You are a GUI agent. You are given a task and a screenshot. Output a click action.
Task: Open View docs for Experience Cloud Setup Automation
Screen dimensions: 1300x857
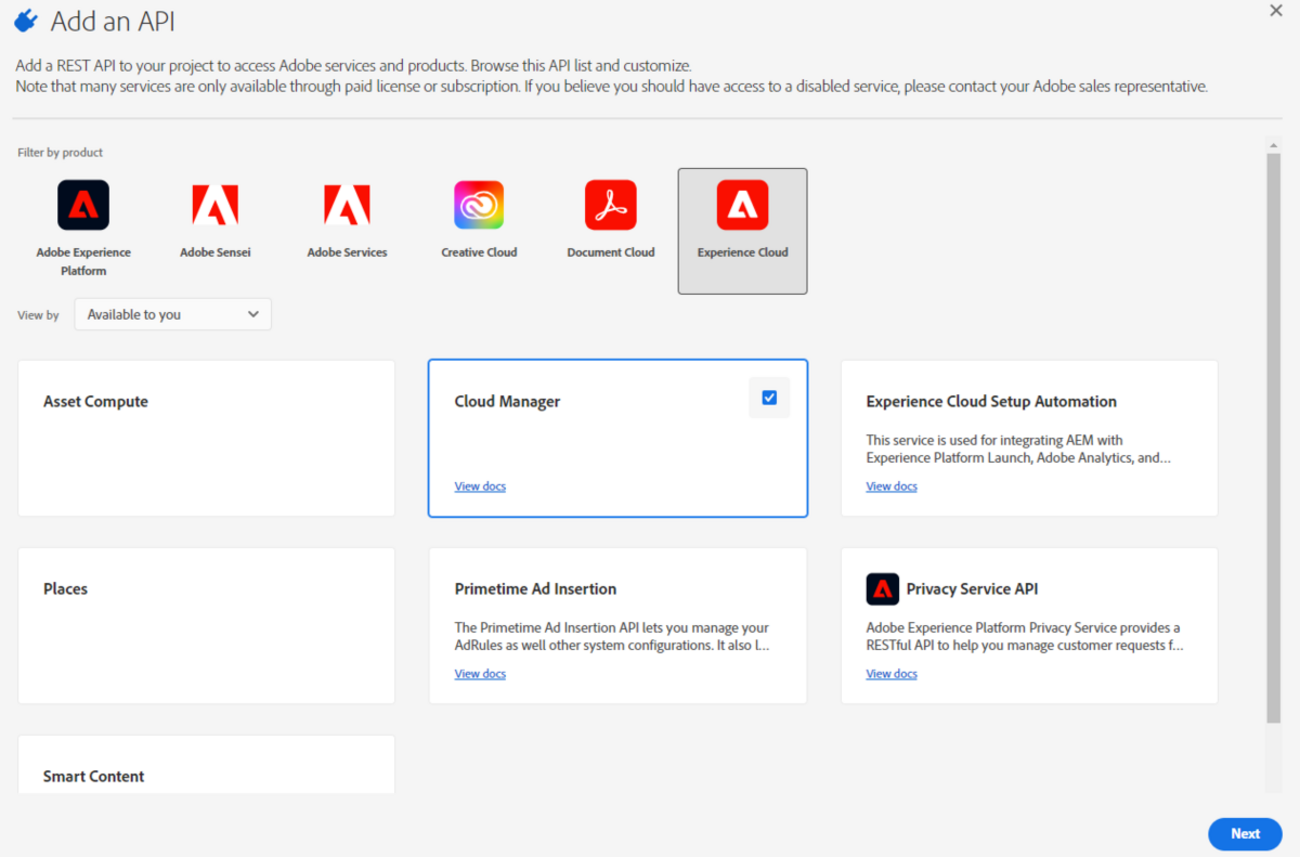tap(891, 486)
